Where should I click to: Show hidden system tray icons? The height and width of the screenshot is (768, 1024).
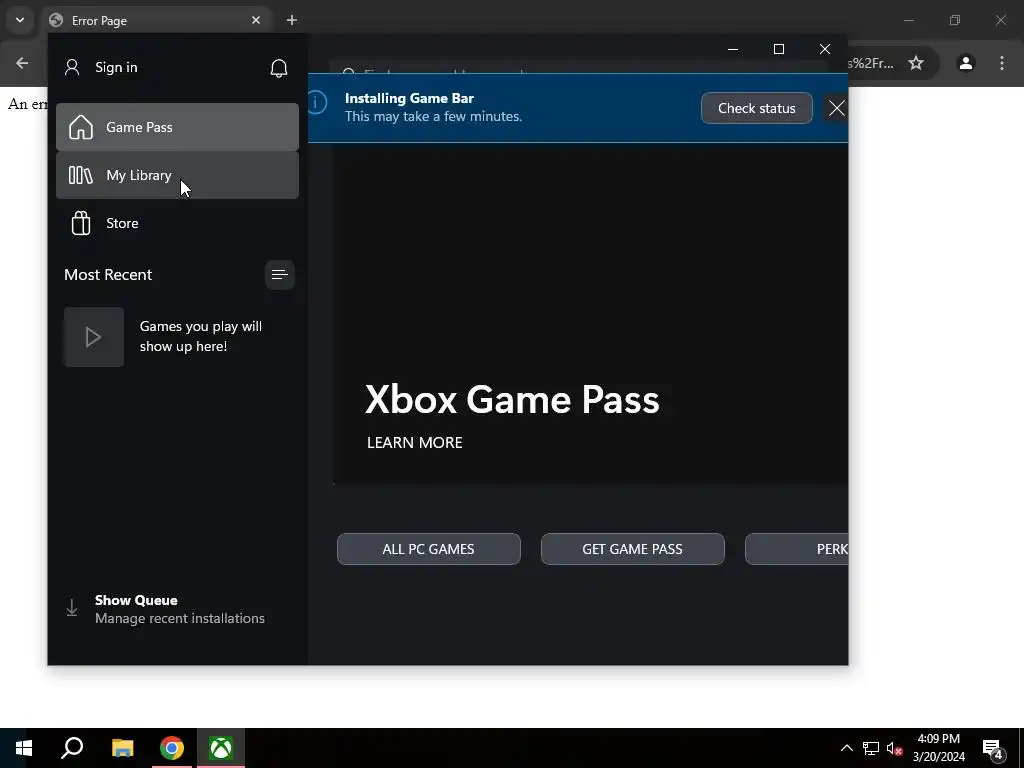point(846,748)
